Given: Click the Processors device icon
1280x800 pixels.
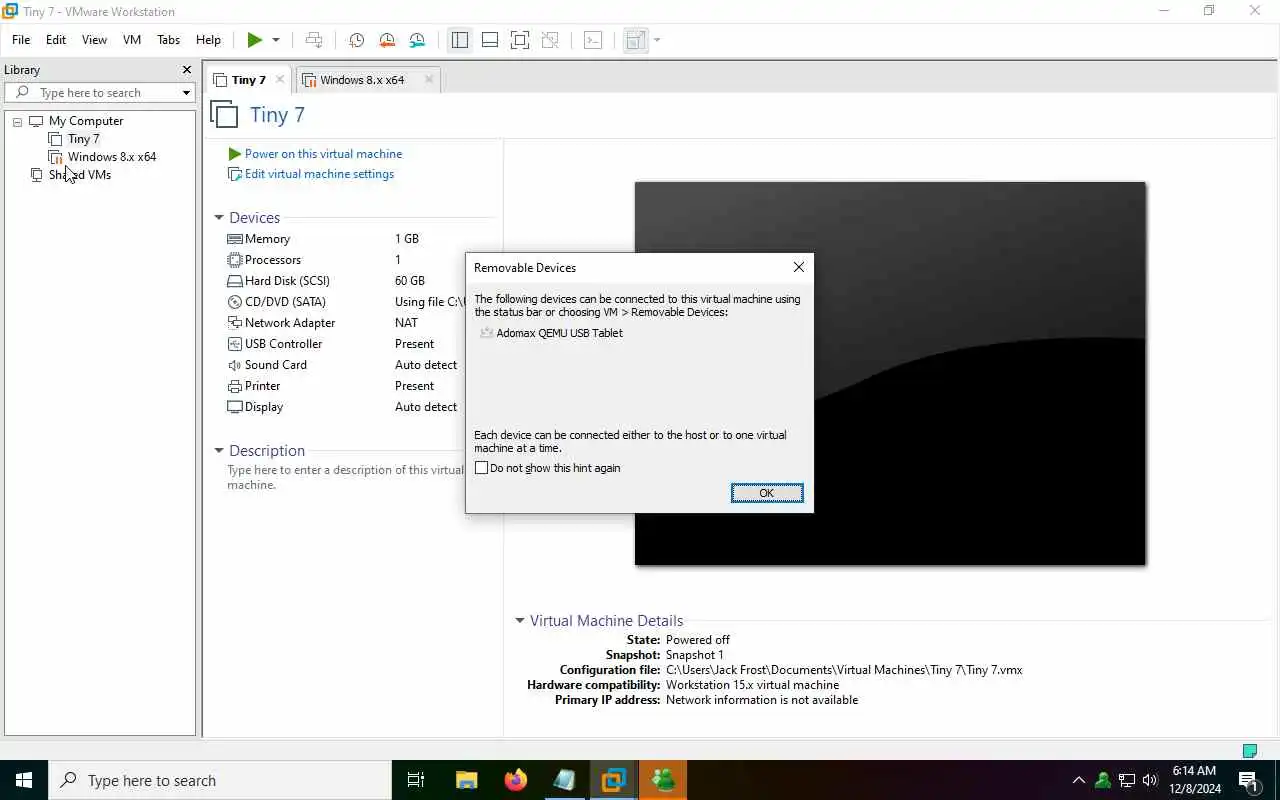Looking at the screenshot, I should click(x=235, y=260).
